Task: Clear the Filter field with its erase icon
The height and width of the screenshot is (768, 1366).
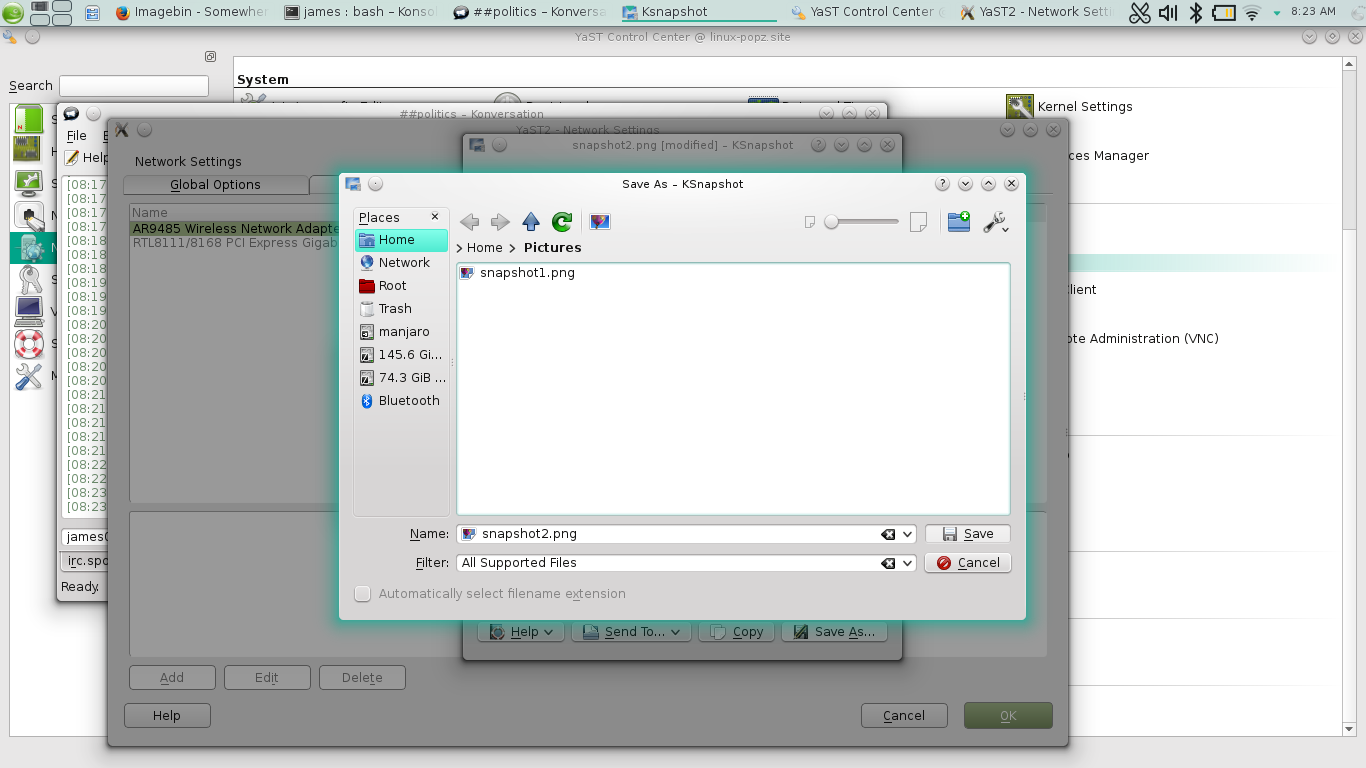Action: tap(887, 563)
